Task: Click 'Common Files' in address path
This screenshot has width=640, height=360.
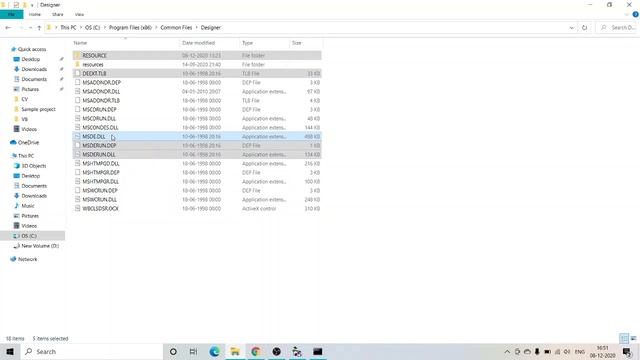Action: [176, 28]
